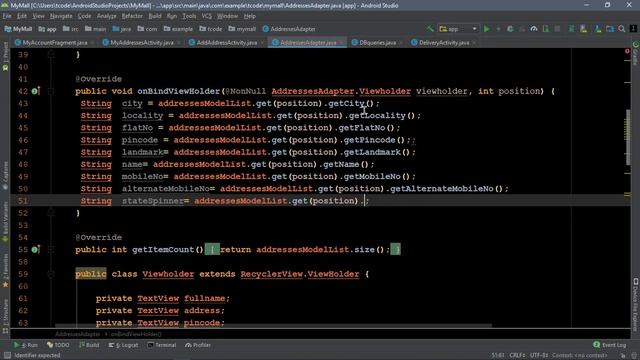The image size is (640, 360).
Task: Open the Build menu
Action: [x=155, y=16]
